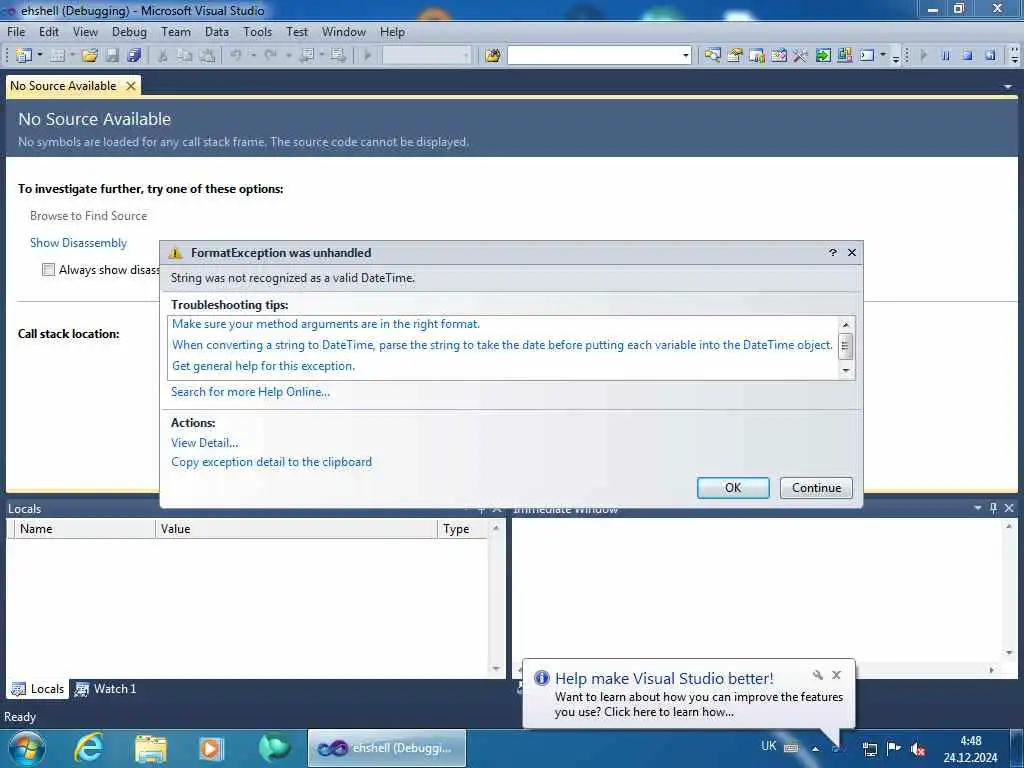This screenshot has height=768, width=1024.
Task: Click the Find in Files icon
Action: tap(493, 56)
